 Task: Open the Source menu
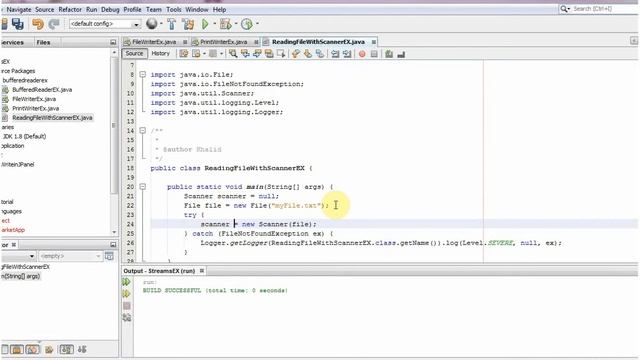pos(44,9)
